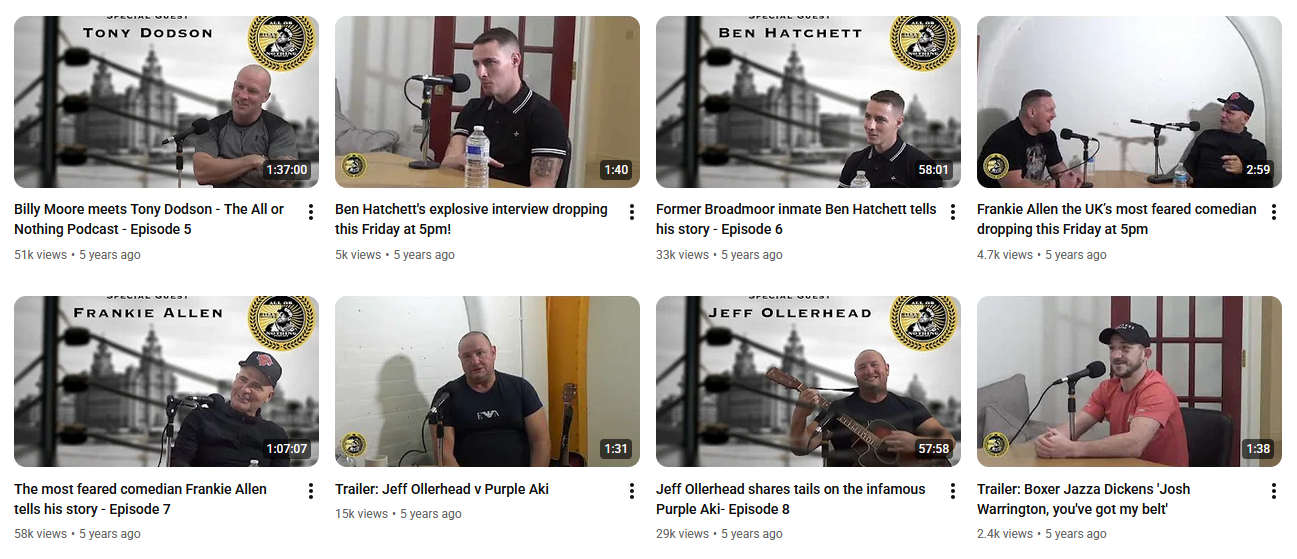Open the Ben Hatchett 58:01 episode thumbnail
Screen dimensions: 1297x559
pyautogui.click(x=808, y=102)
